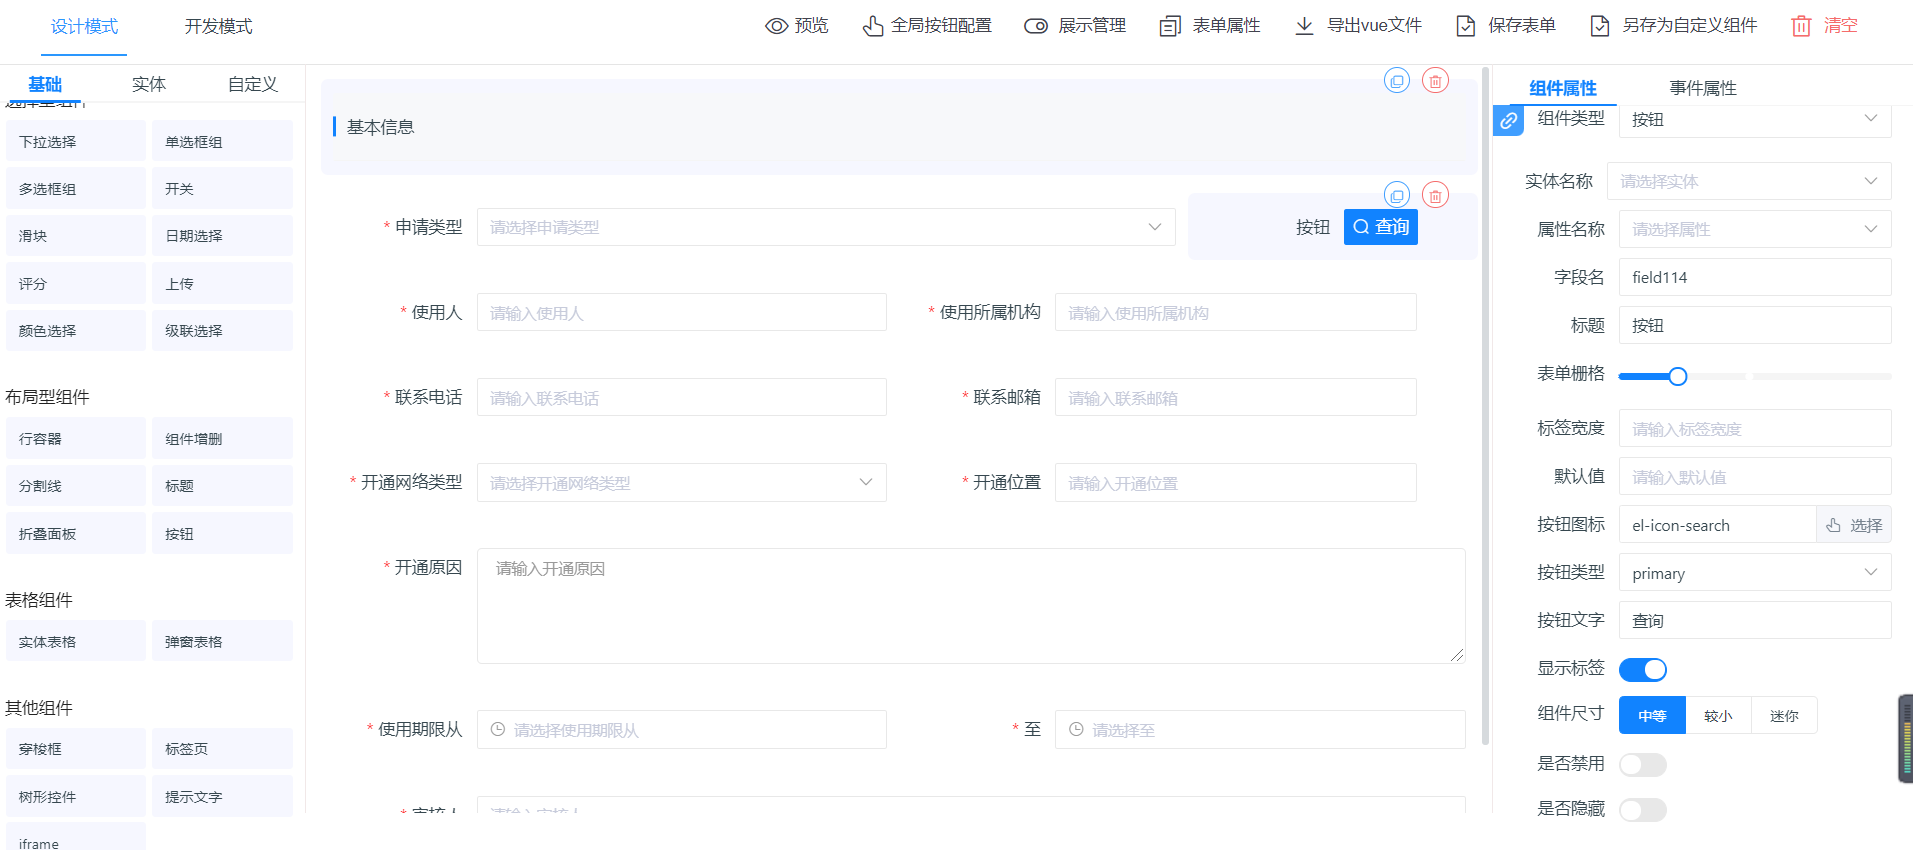The height and width of the screenshot is (850, 1913).
Task: Click the 默认值 input field
Action: 1755,477
